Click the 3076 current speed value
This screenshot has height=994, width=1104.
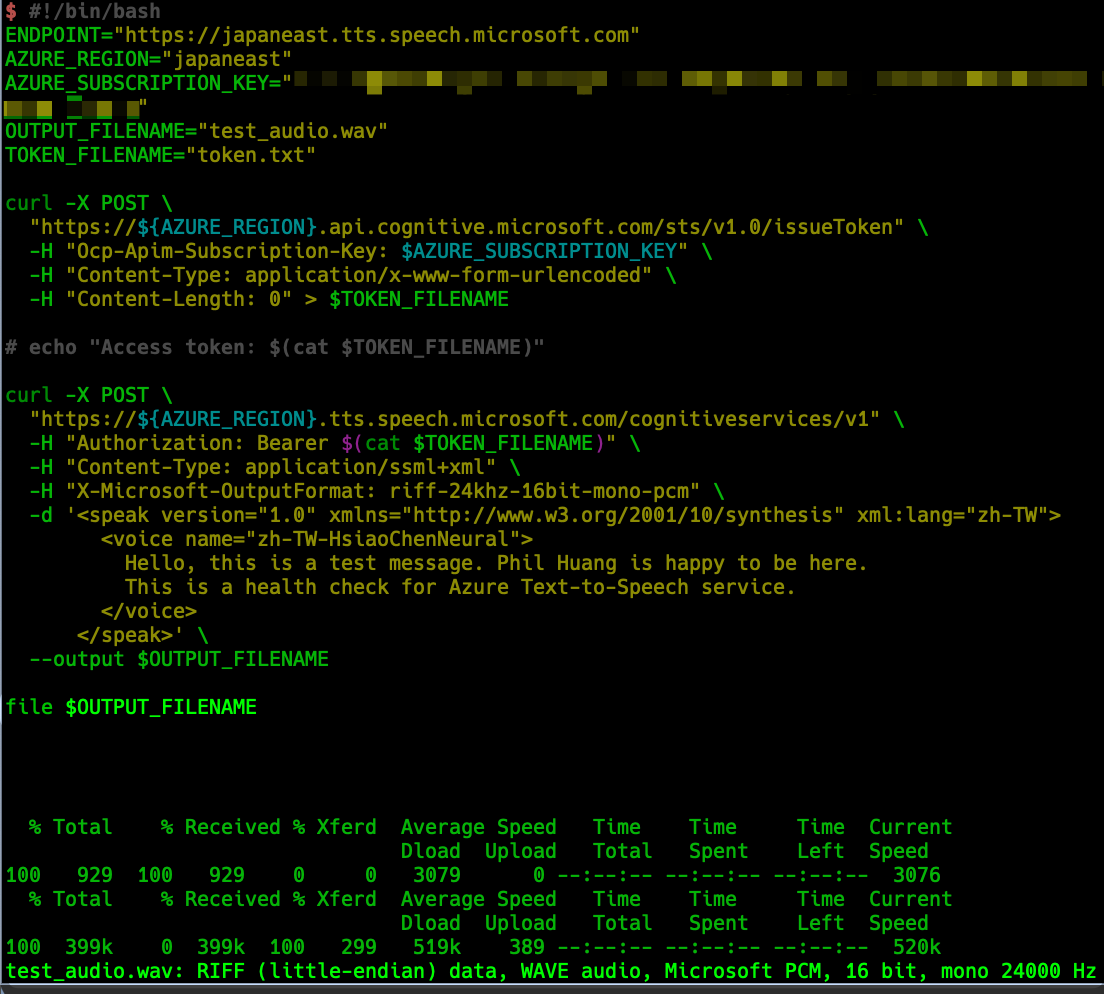click(917, 875)
